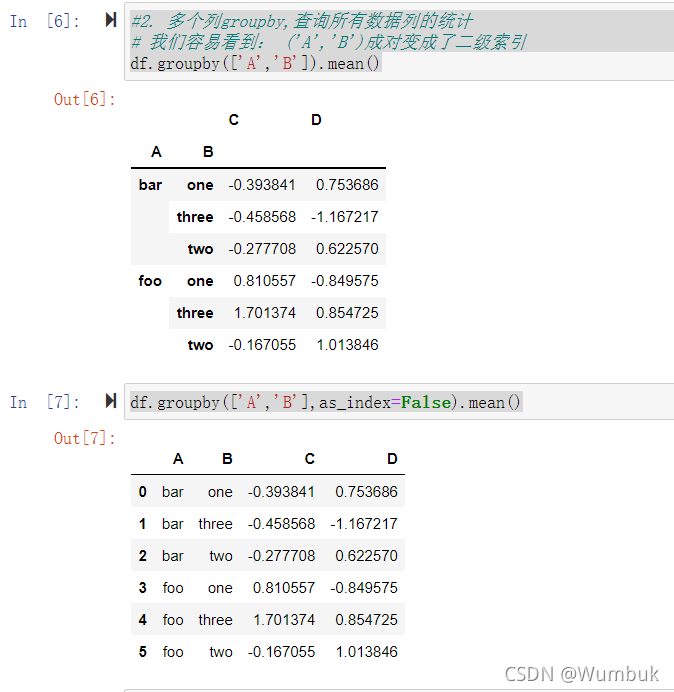Click column header D in Out[7] table
674x692 pixels.
coord(392,459)
